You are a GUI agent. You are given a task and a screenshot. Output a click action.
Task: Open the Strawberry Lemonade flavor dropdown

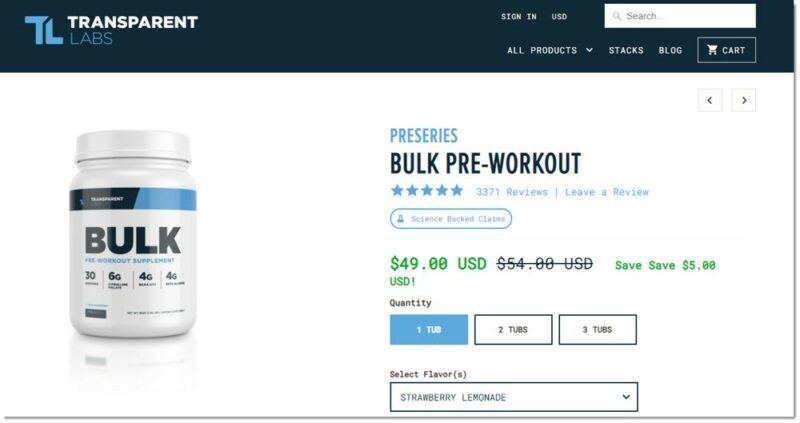click(x=514, y=397)
